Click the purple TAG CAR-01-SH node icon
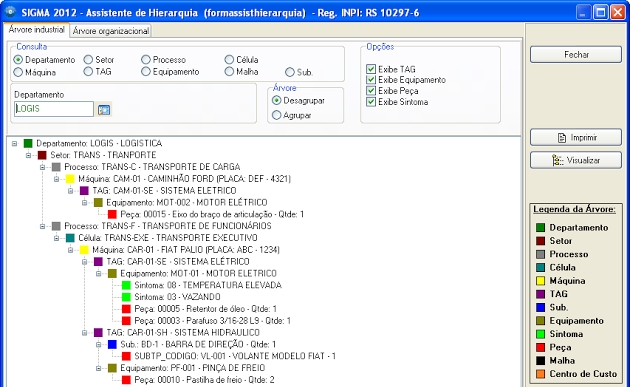The width and height of the screenshot is (630, 387). point(98,332)
